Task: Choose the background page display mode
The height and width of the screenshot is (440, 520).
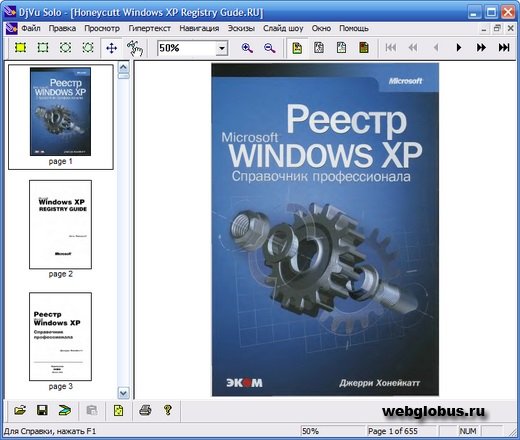Action: (x=364, y=48)
